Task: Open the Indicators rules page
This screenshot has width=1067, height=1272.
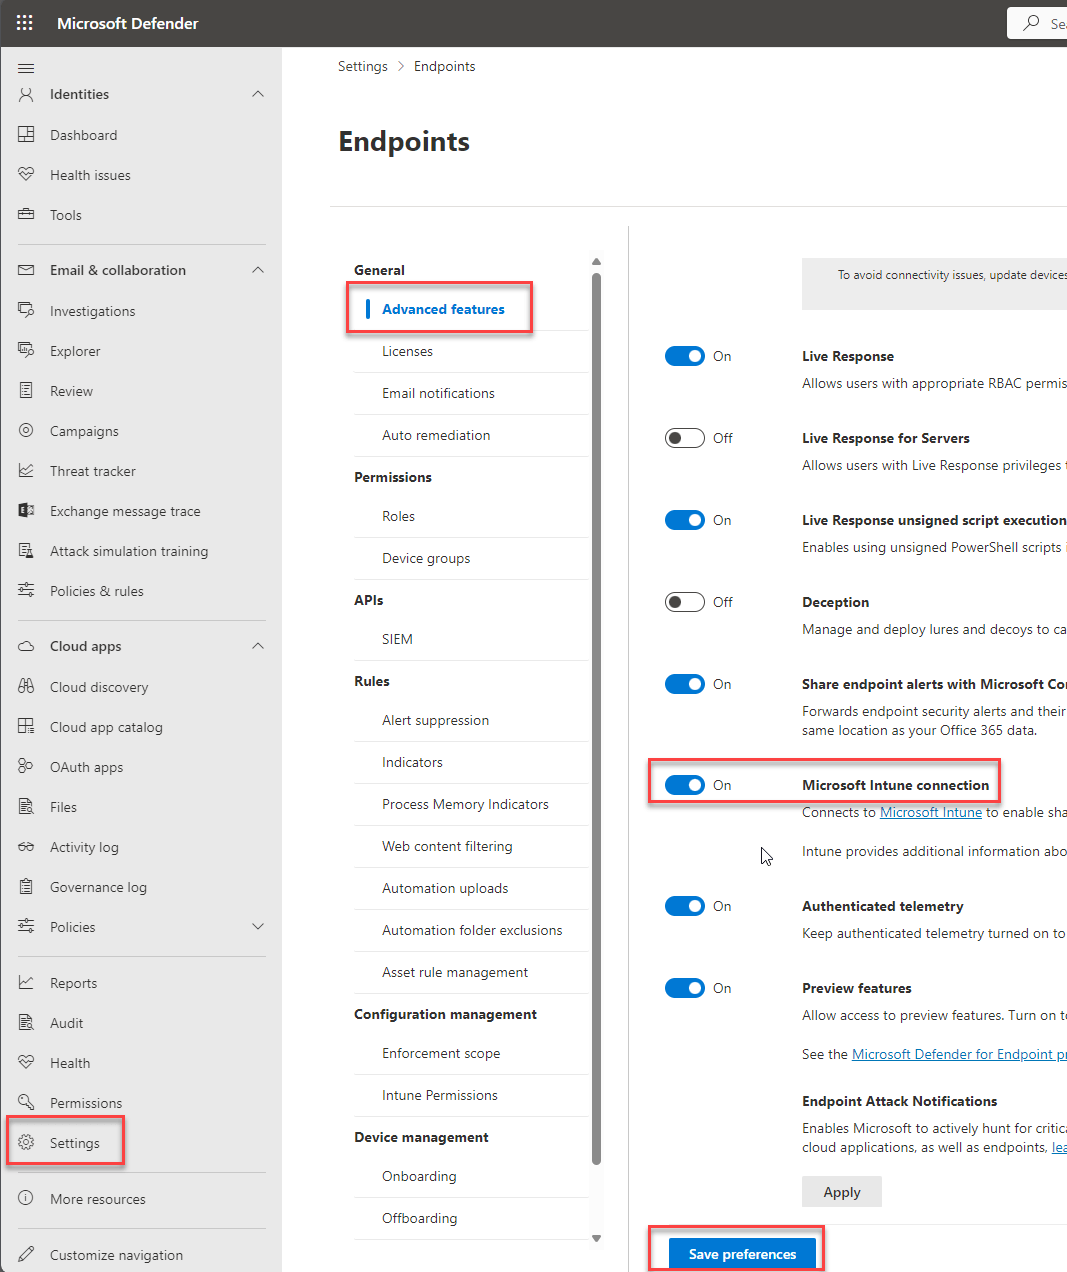Action: tap(412, 762)
